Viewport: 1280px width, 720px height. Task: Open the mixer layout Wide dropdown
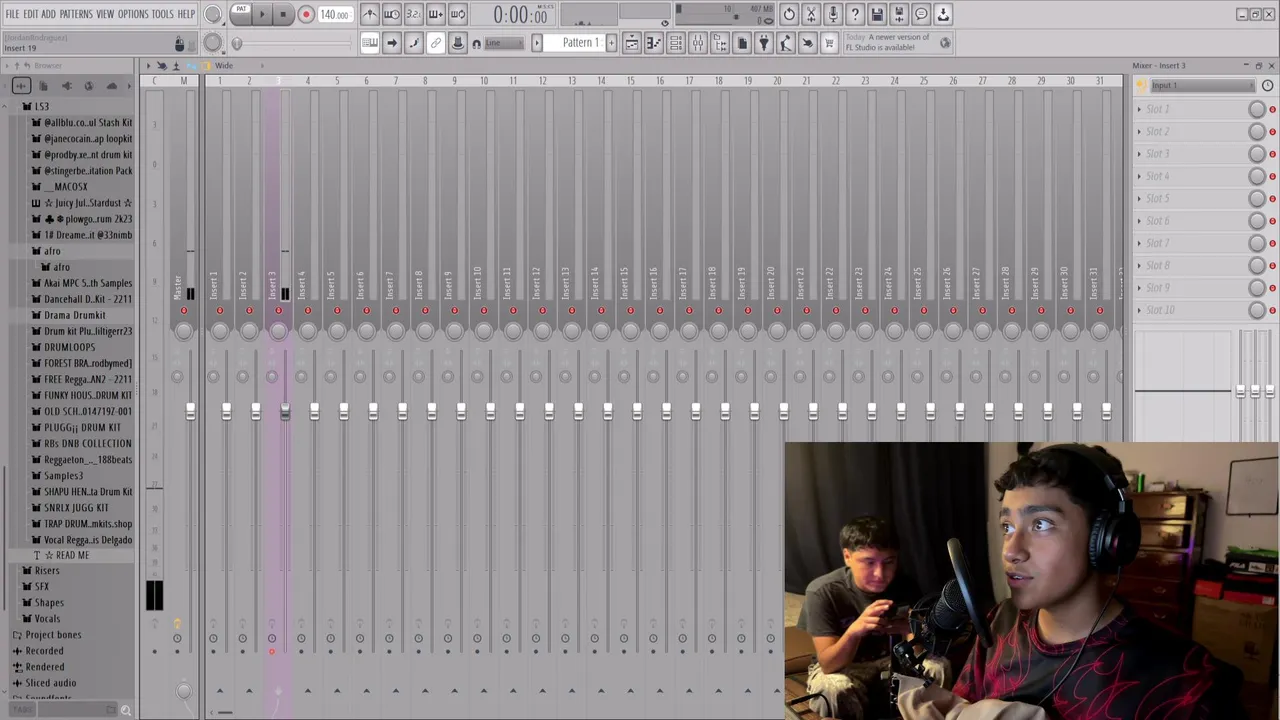click(224, 66)
